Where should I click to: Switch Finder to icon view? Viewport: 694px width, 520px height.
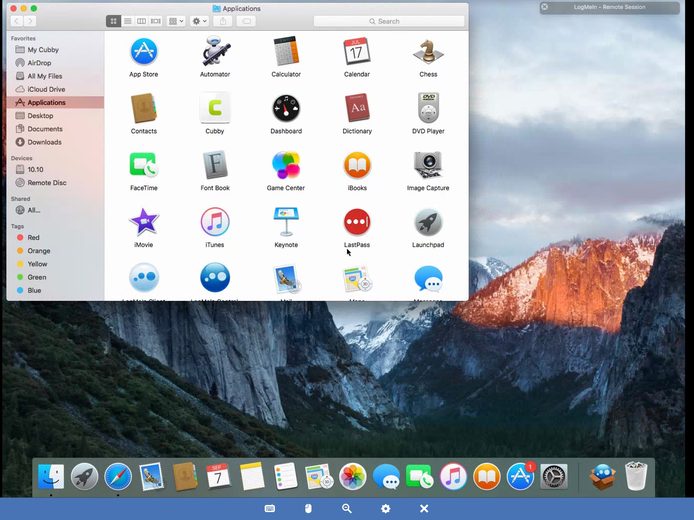[113, 21]
